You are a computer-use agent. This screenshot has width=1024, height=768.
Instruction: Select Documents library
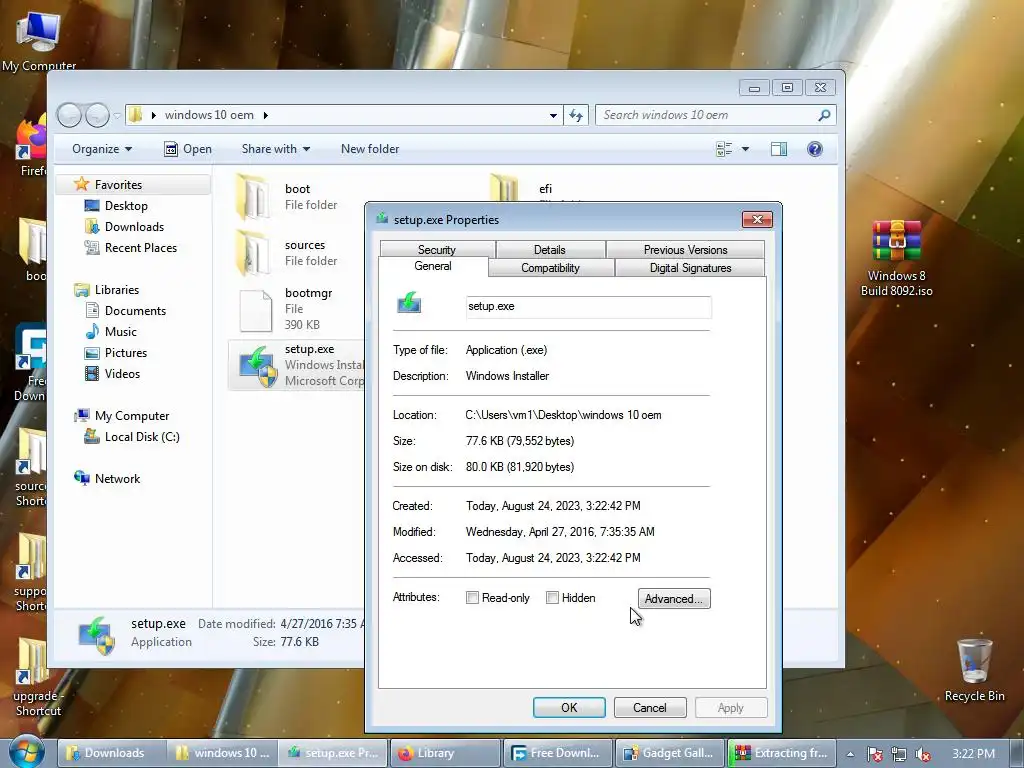point(135,311)
